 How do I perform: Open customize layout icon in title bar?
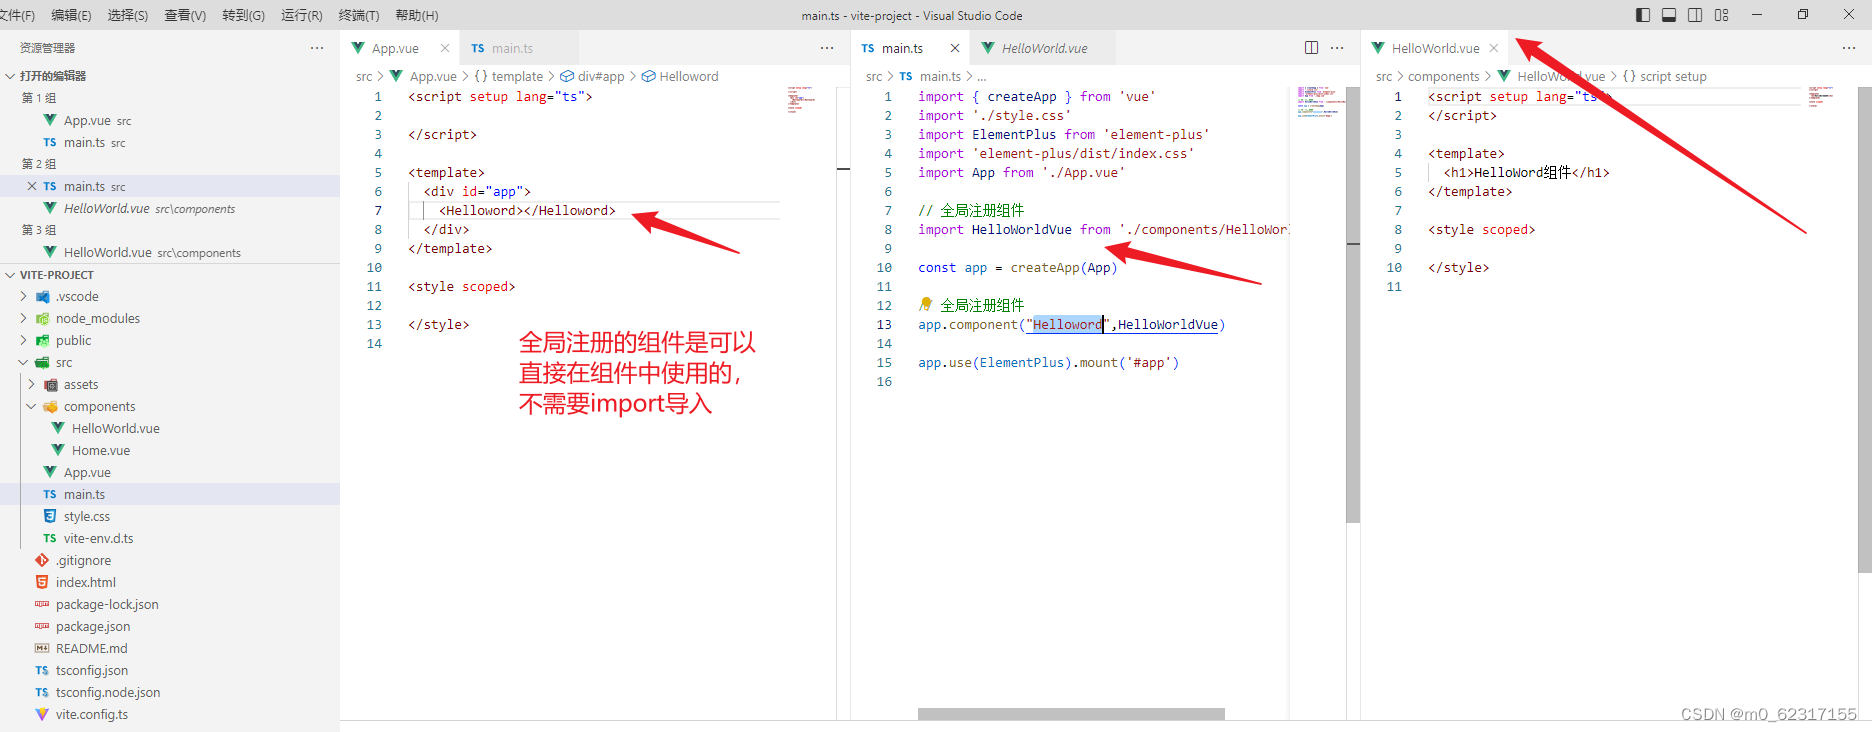pos(1721,15)
